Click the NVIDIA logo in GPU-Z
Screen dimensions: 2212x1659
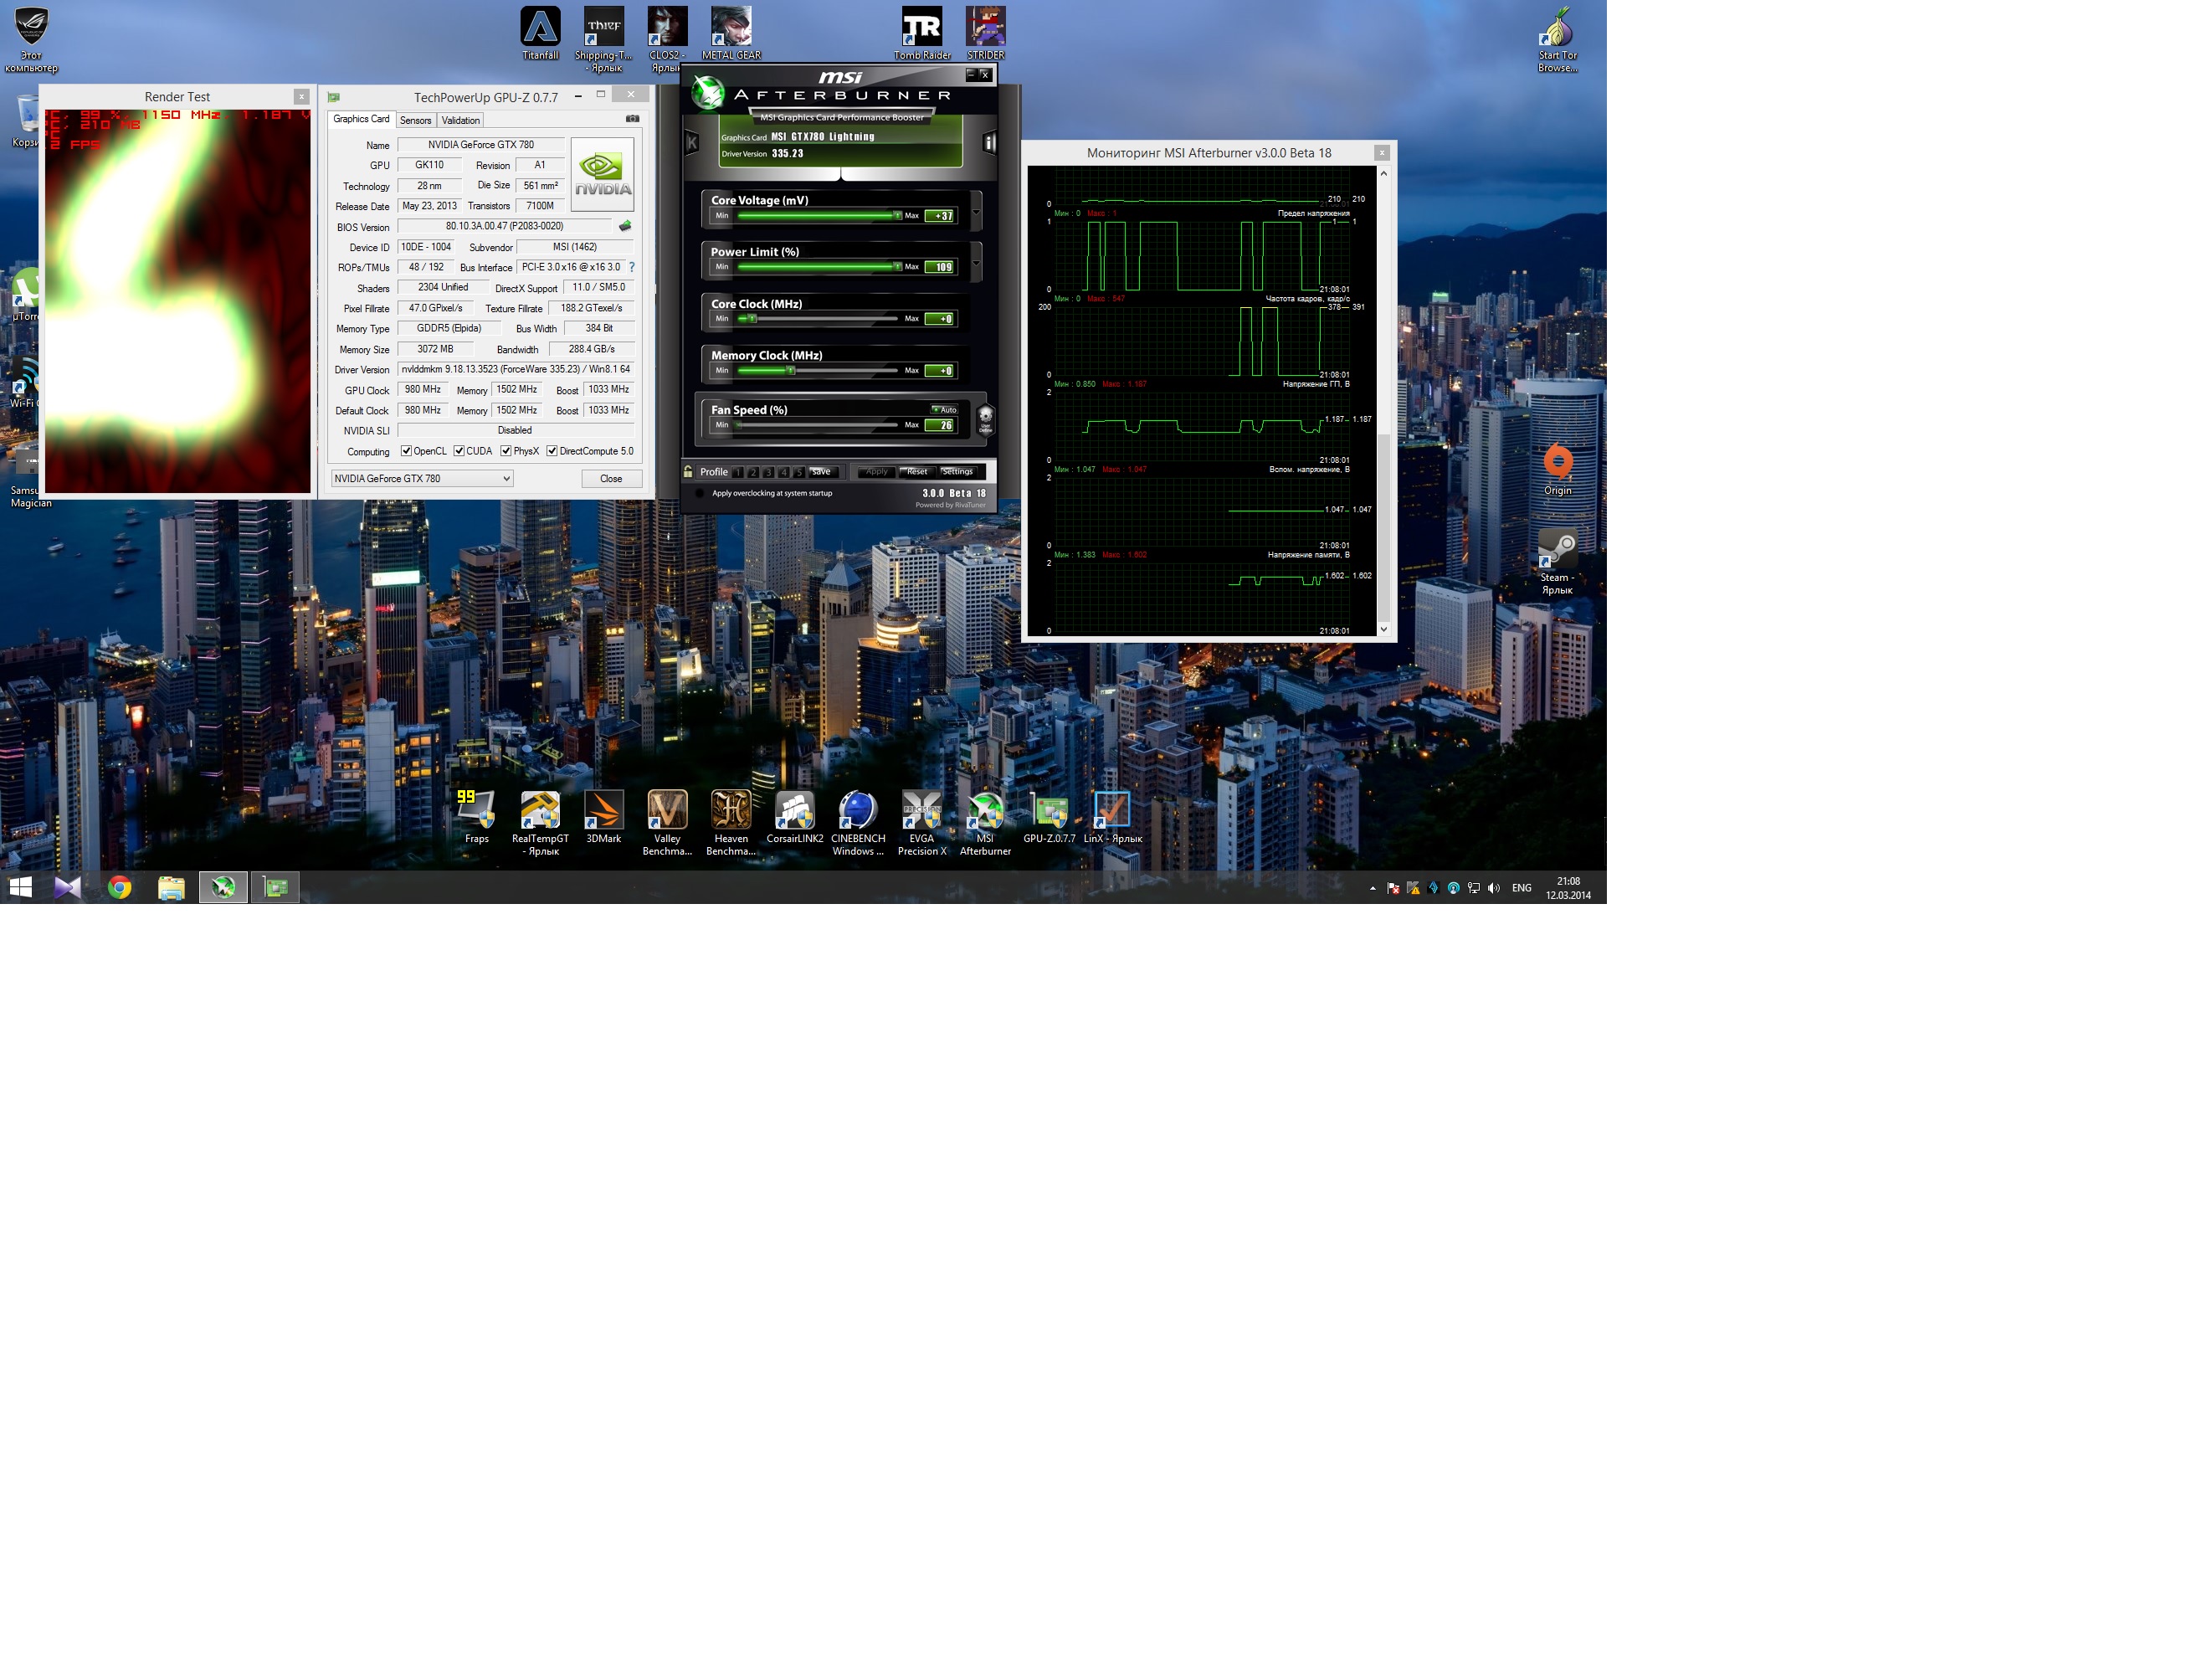point(602,174)
